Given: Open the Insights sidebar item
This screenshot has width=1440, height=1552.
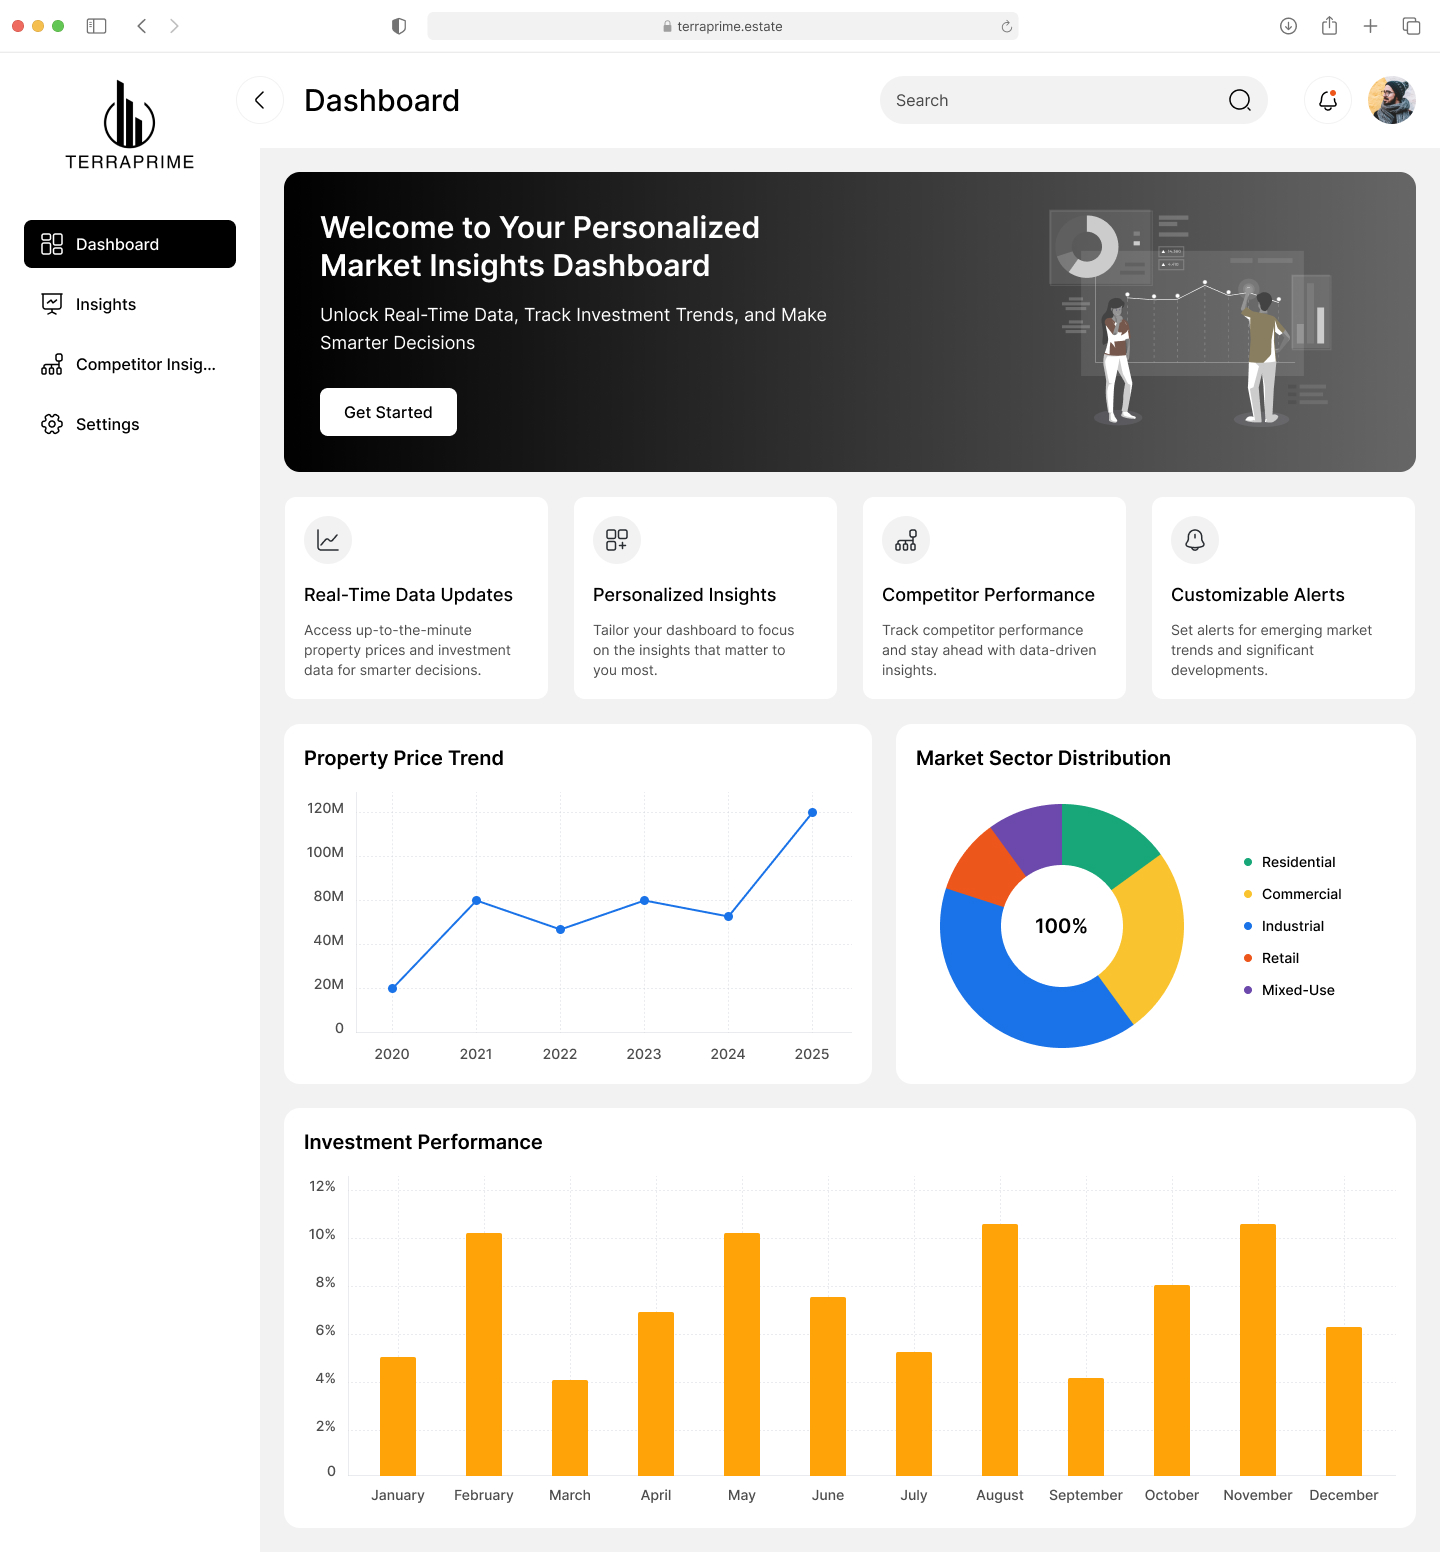Looking at the screenshot, I should (130, 304).
